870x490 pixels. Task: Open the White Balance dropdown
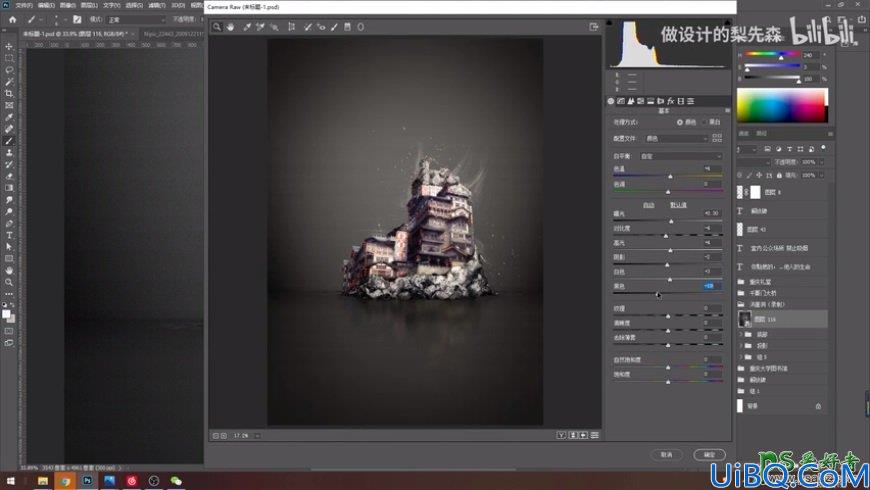click(681, 156)
